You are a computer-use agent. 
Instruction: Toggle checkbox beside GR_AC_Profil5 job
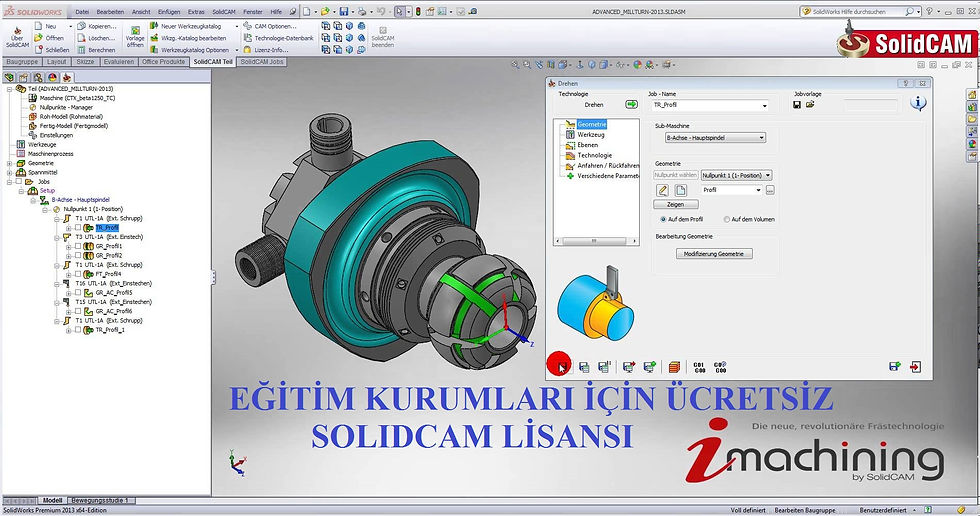[x=78, y=292]
